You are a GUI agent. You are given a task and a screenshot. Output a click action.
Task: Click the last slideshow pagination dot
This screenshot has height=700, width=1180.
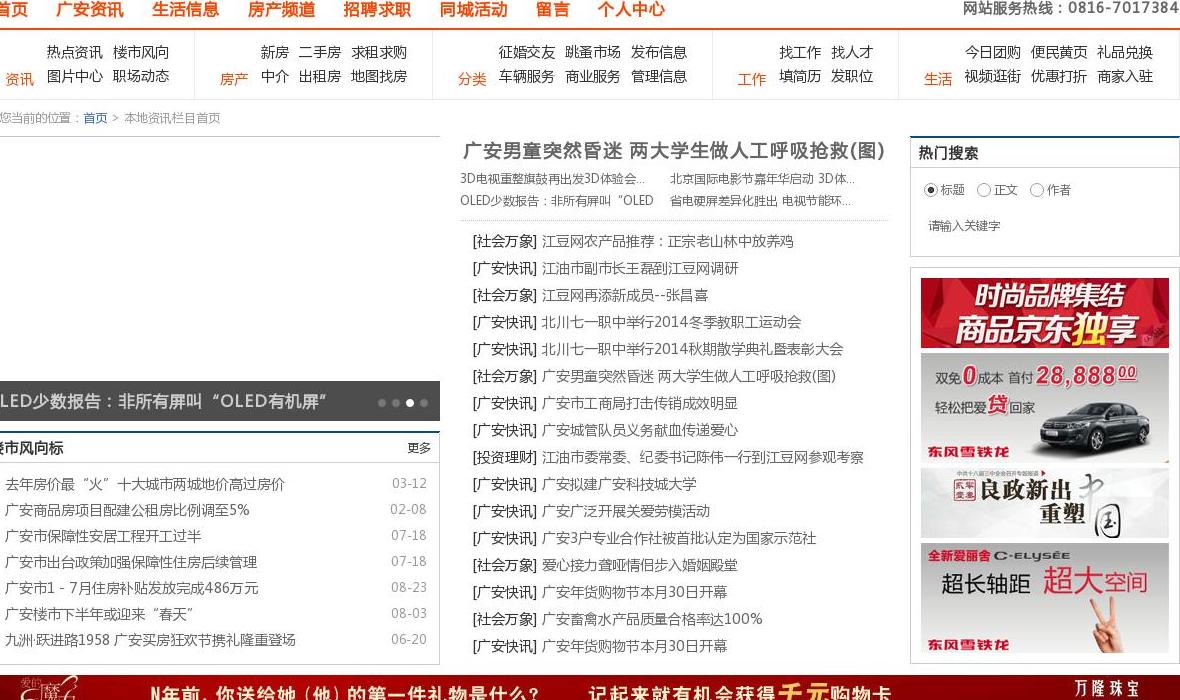(424, 403)
